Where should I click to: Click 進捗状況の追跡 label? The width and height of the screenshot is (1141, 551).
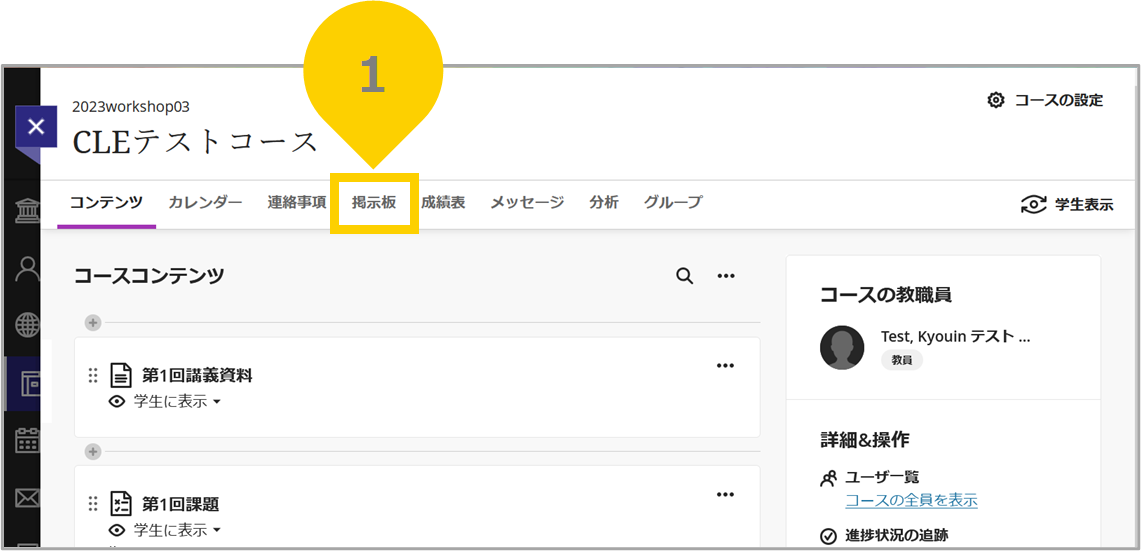click(x=896, y=536)
